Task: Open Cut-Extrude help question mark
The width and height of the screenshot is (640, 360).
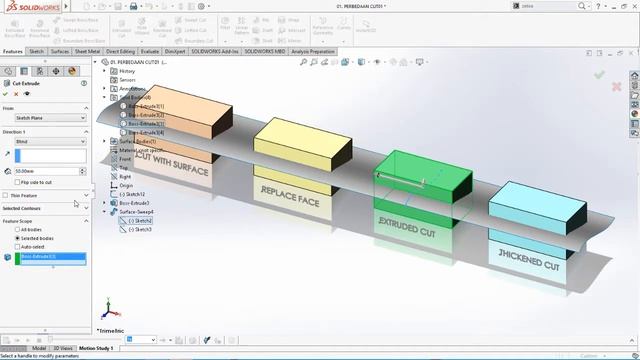Action: coord(84,83)
